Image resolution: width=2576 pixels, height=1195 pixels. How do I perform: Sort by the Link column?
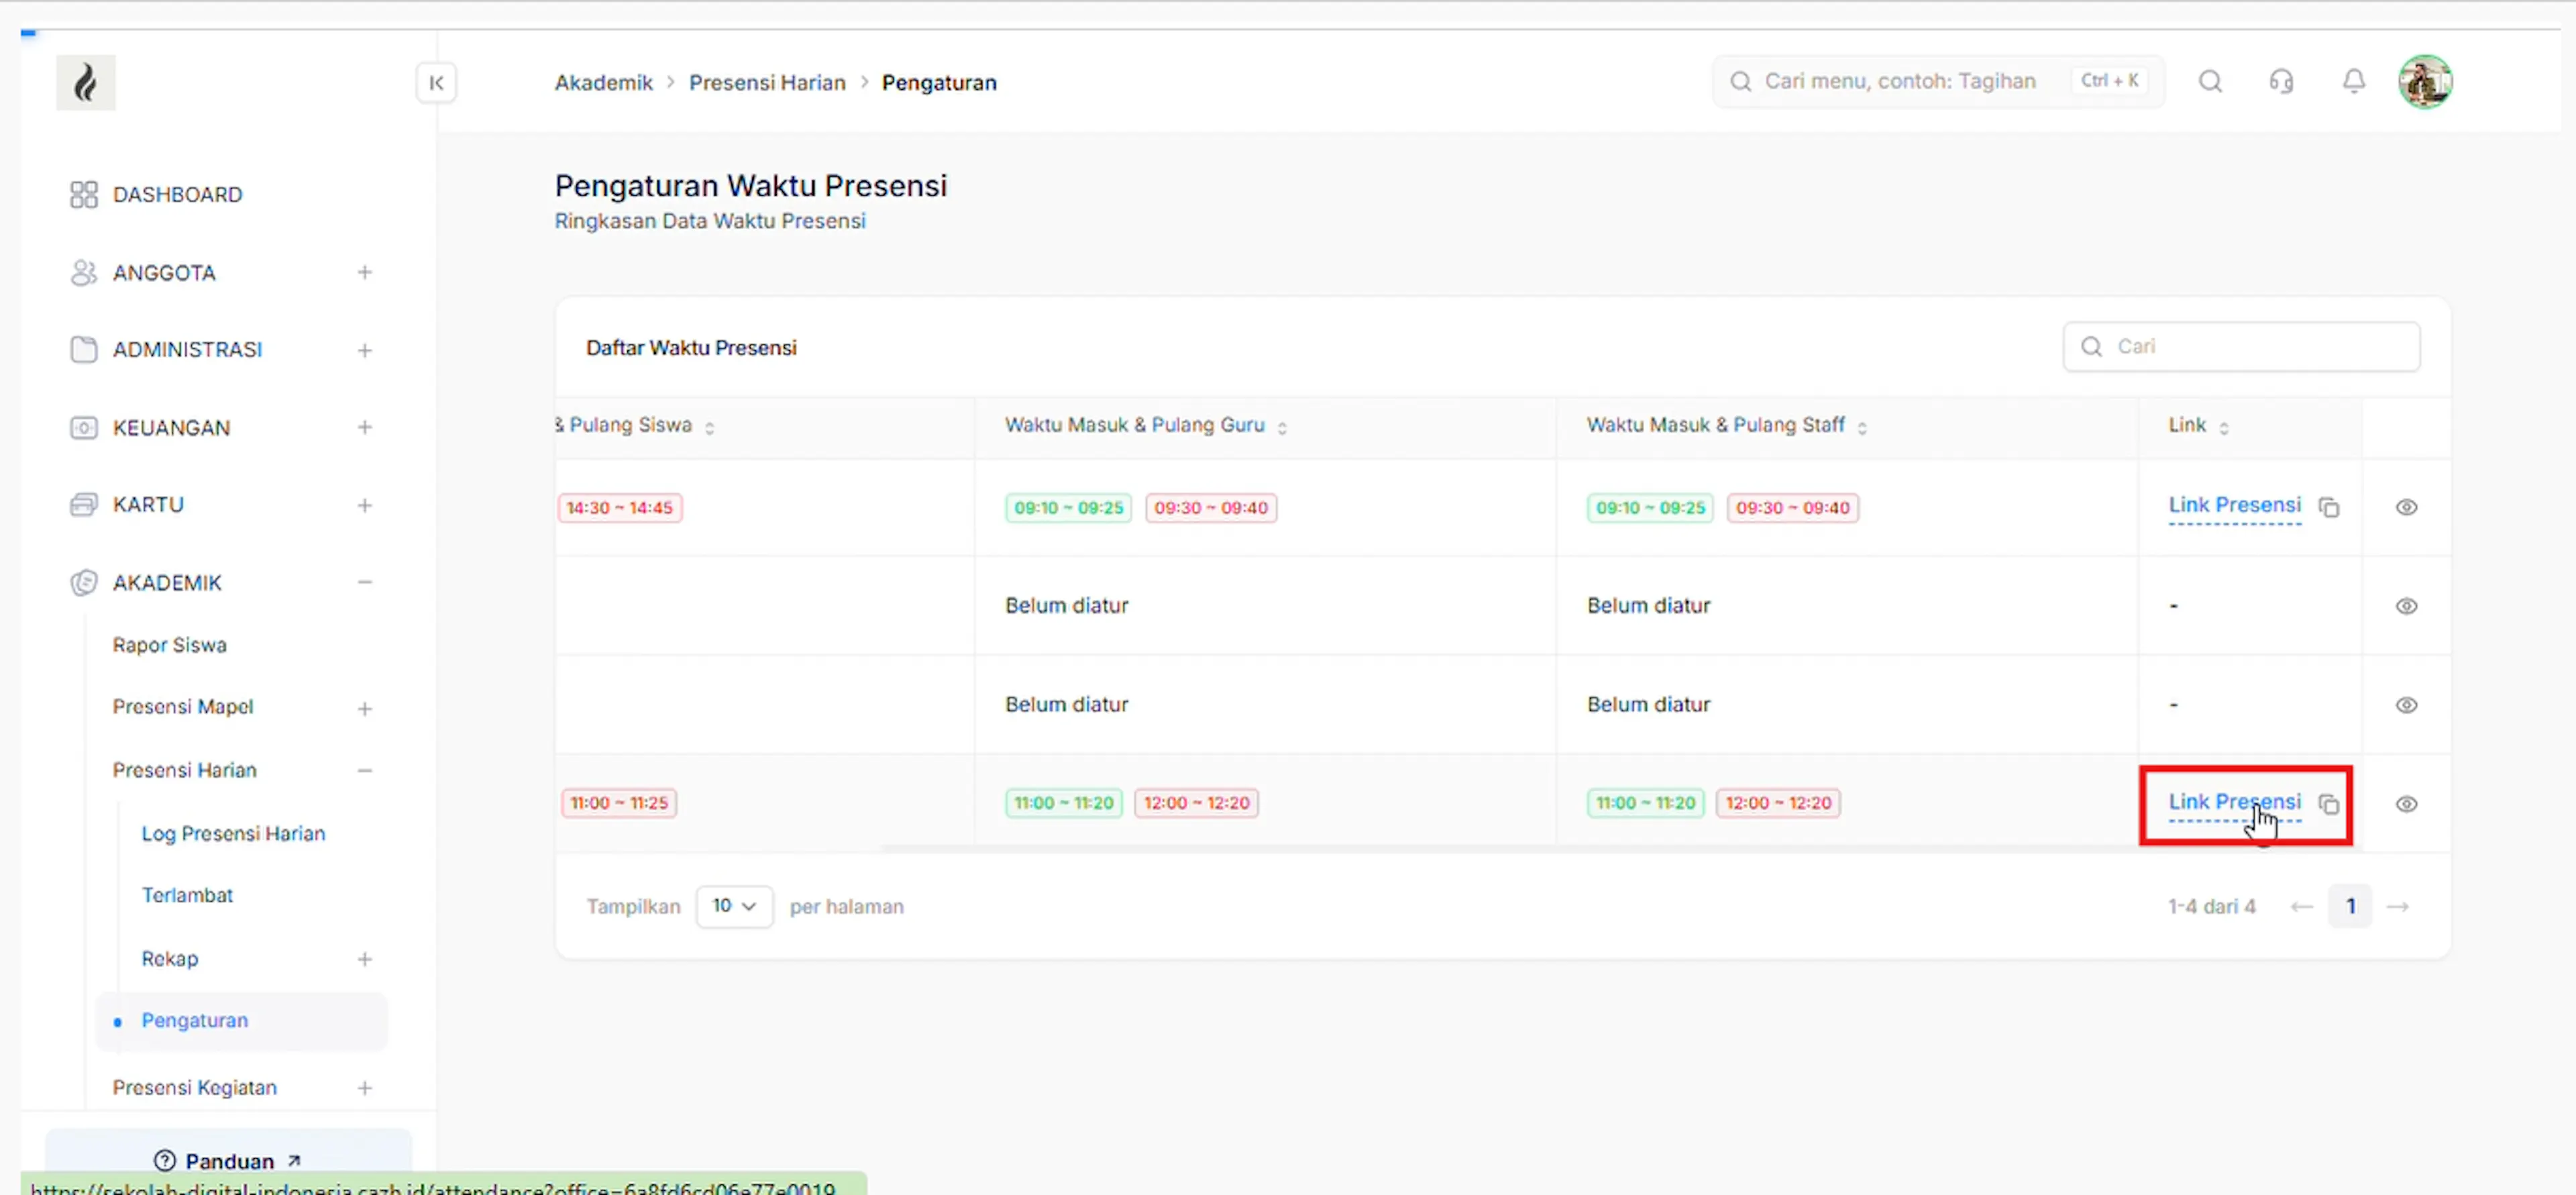(x=2223, y=428)
